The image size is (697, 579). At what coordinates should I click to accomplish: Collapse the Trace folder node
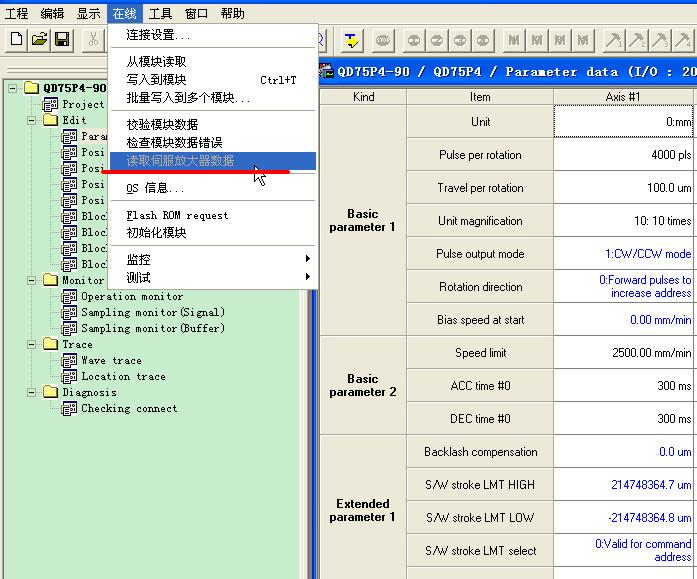34,344
